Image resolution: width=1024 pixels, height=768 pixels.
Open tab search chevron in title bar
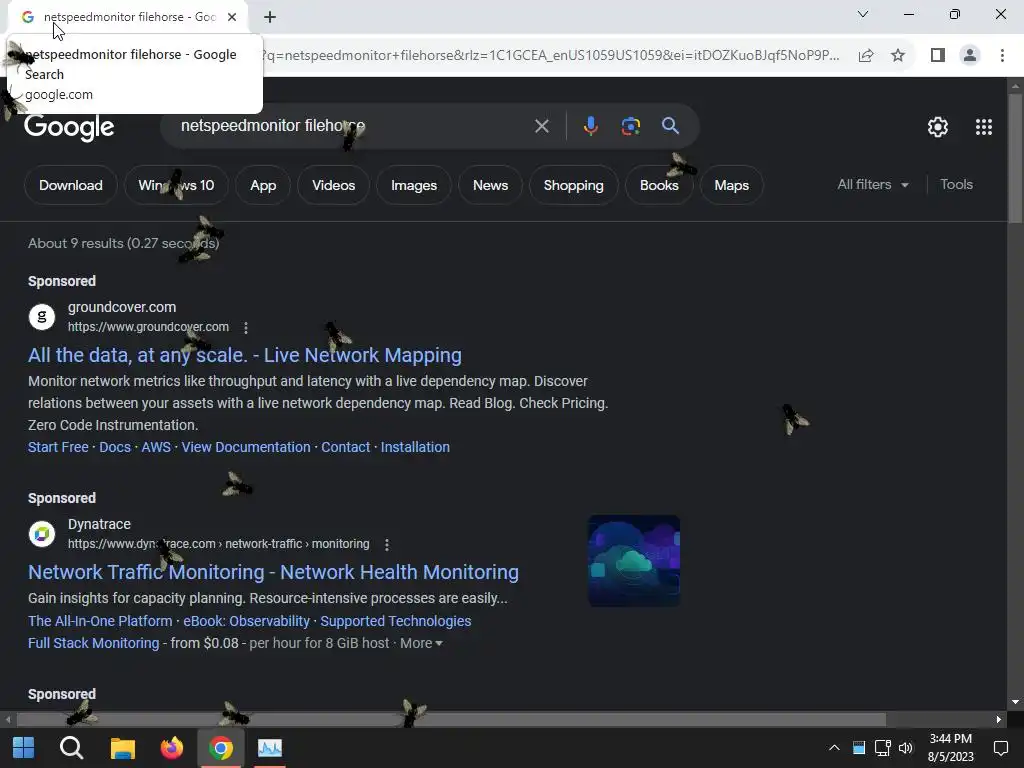tap(863, 14)
